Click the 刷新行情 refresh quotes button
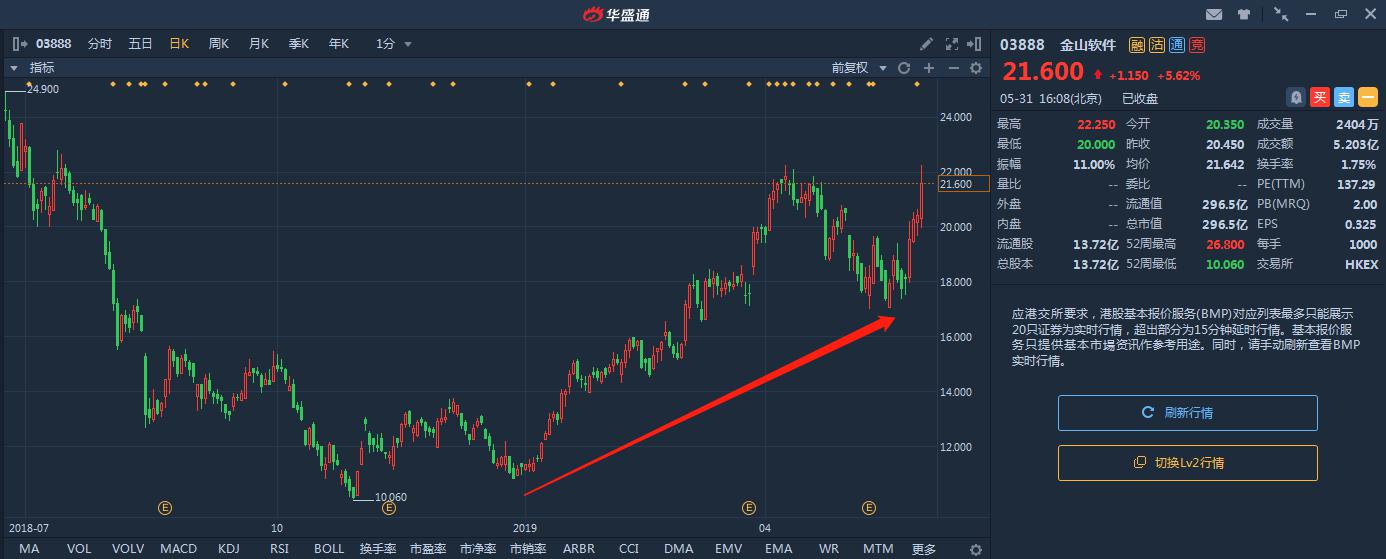 1187,413
